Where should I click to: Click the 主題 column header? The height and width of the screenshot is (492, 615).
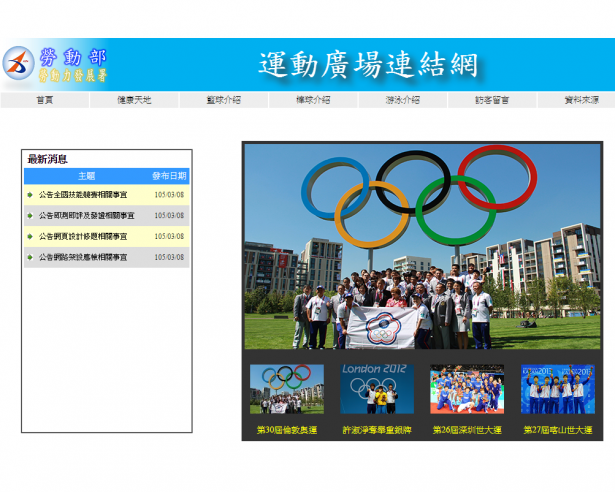pyautogui.click(x=86, y=176)
